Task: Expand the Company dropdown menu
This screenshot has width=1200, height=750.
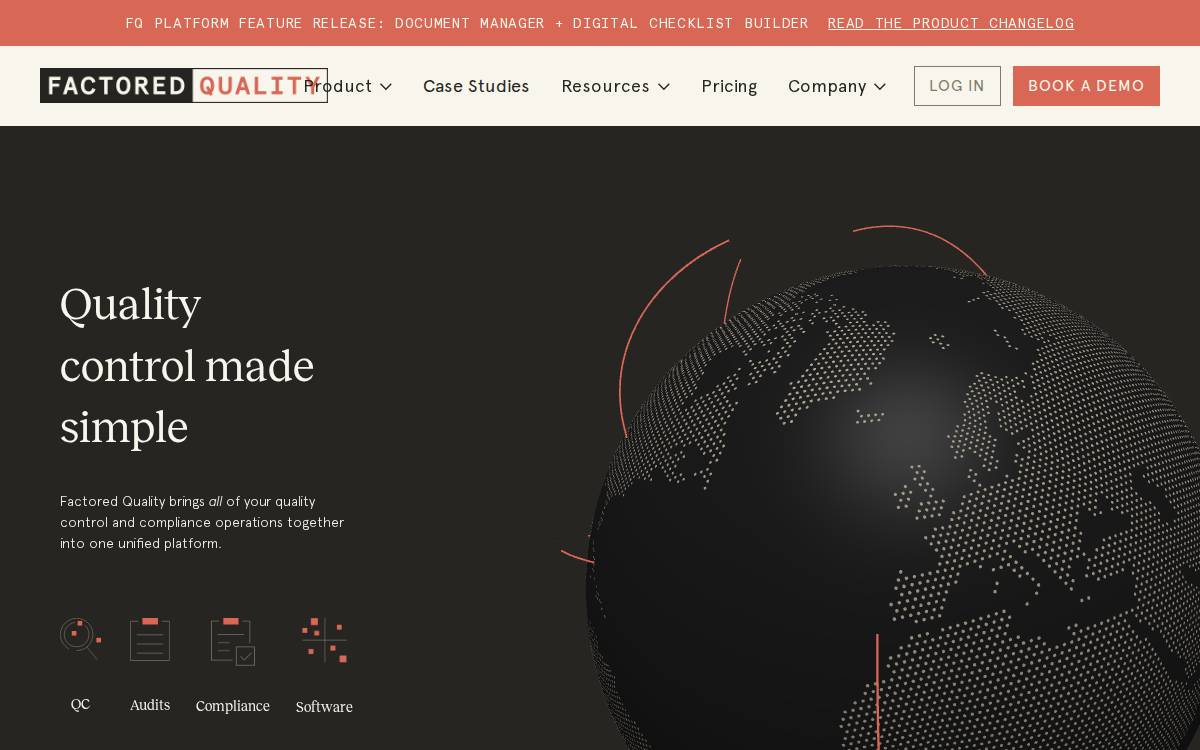Action: [837, 86]
